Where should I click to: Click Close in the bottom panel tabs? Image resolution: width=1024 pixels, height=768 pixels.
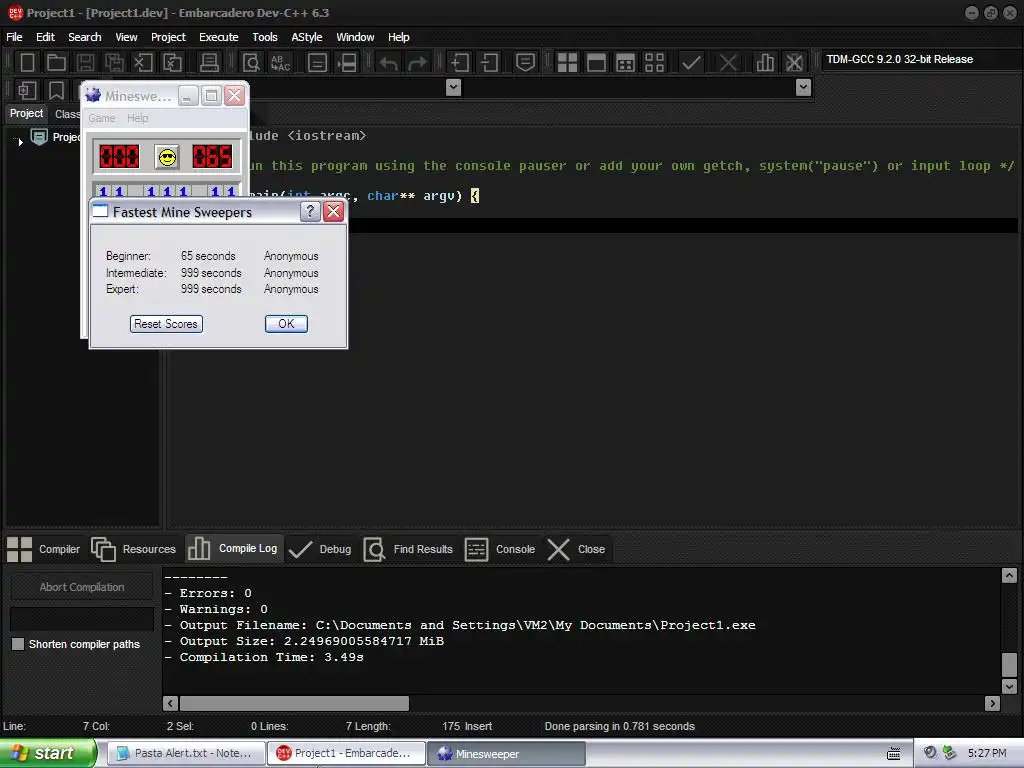577,549
